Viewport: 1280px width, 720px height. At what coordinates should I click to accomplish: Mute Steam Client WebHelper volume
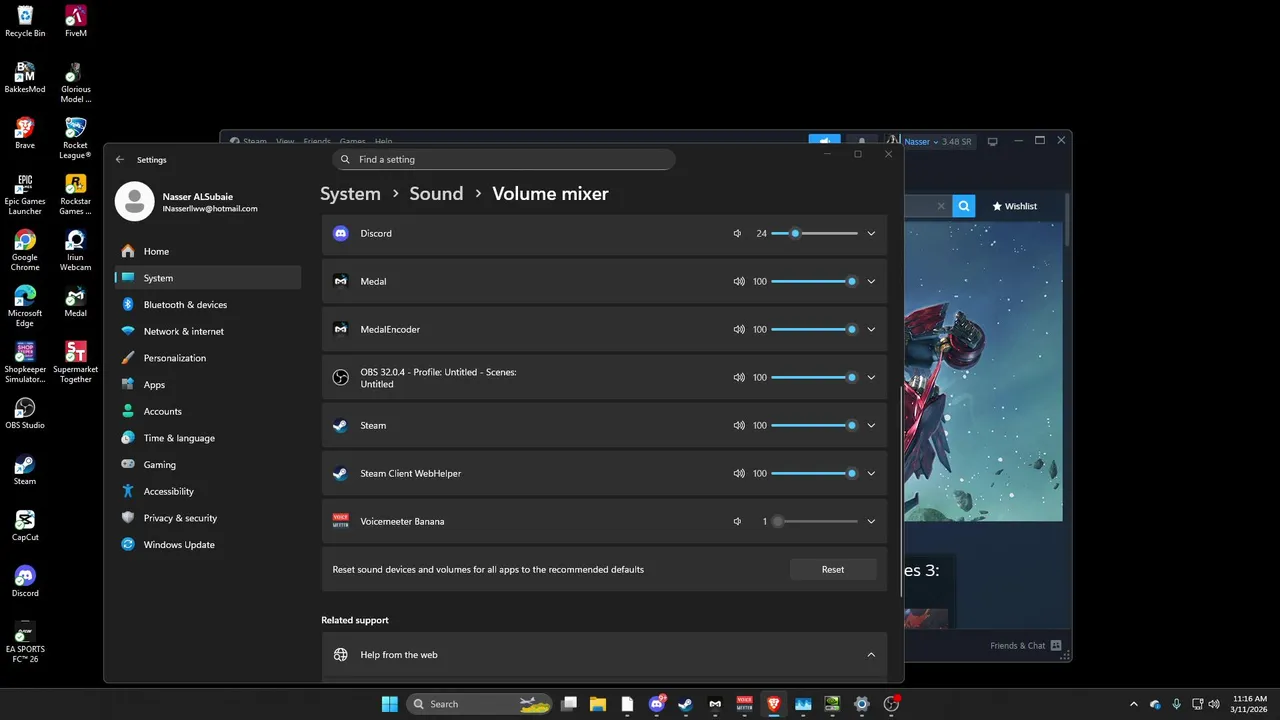(739, 473)
